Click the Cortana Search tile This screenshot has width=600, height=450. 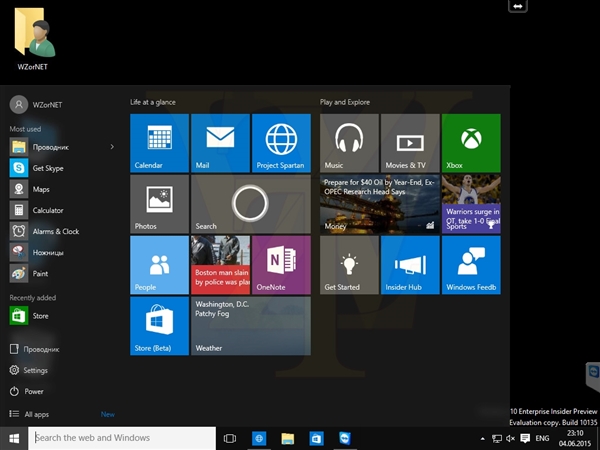250,203
